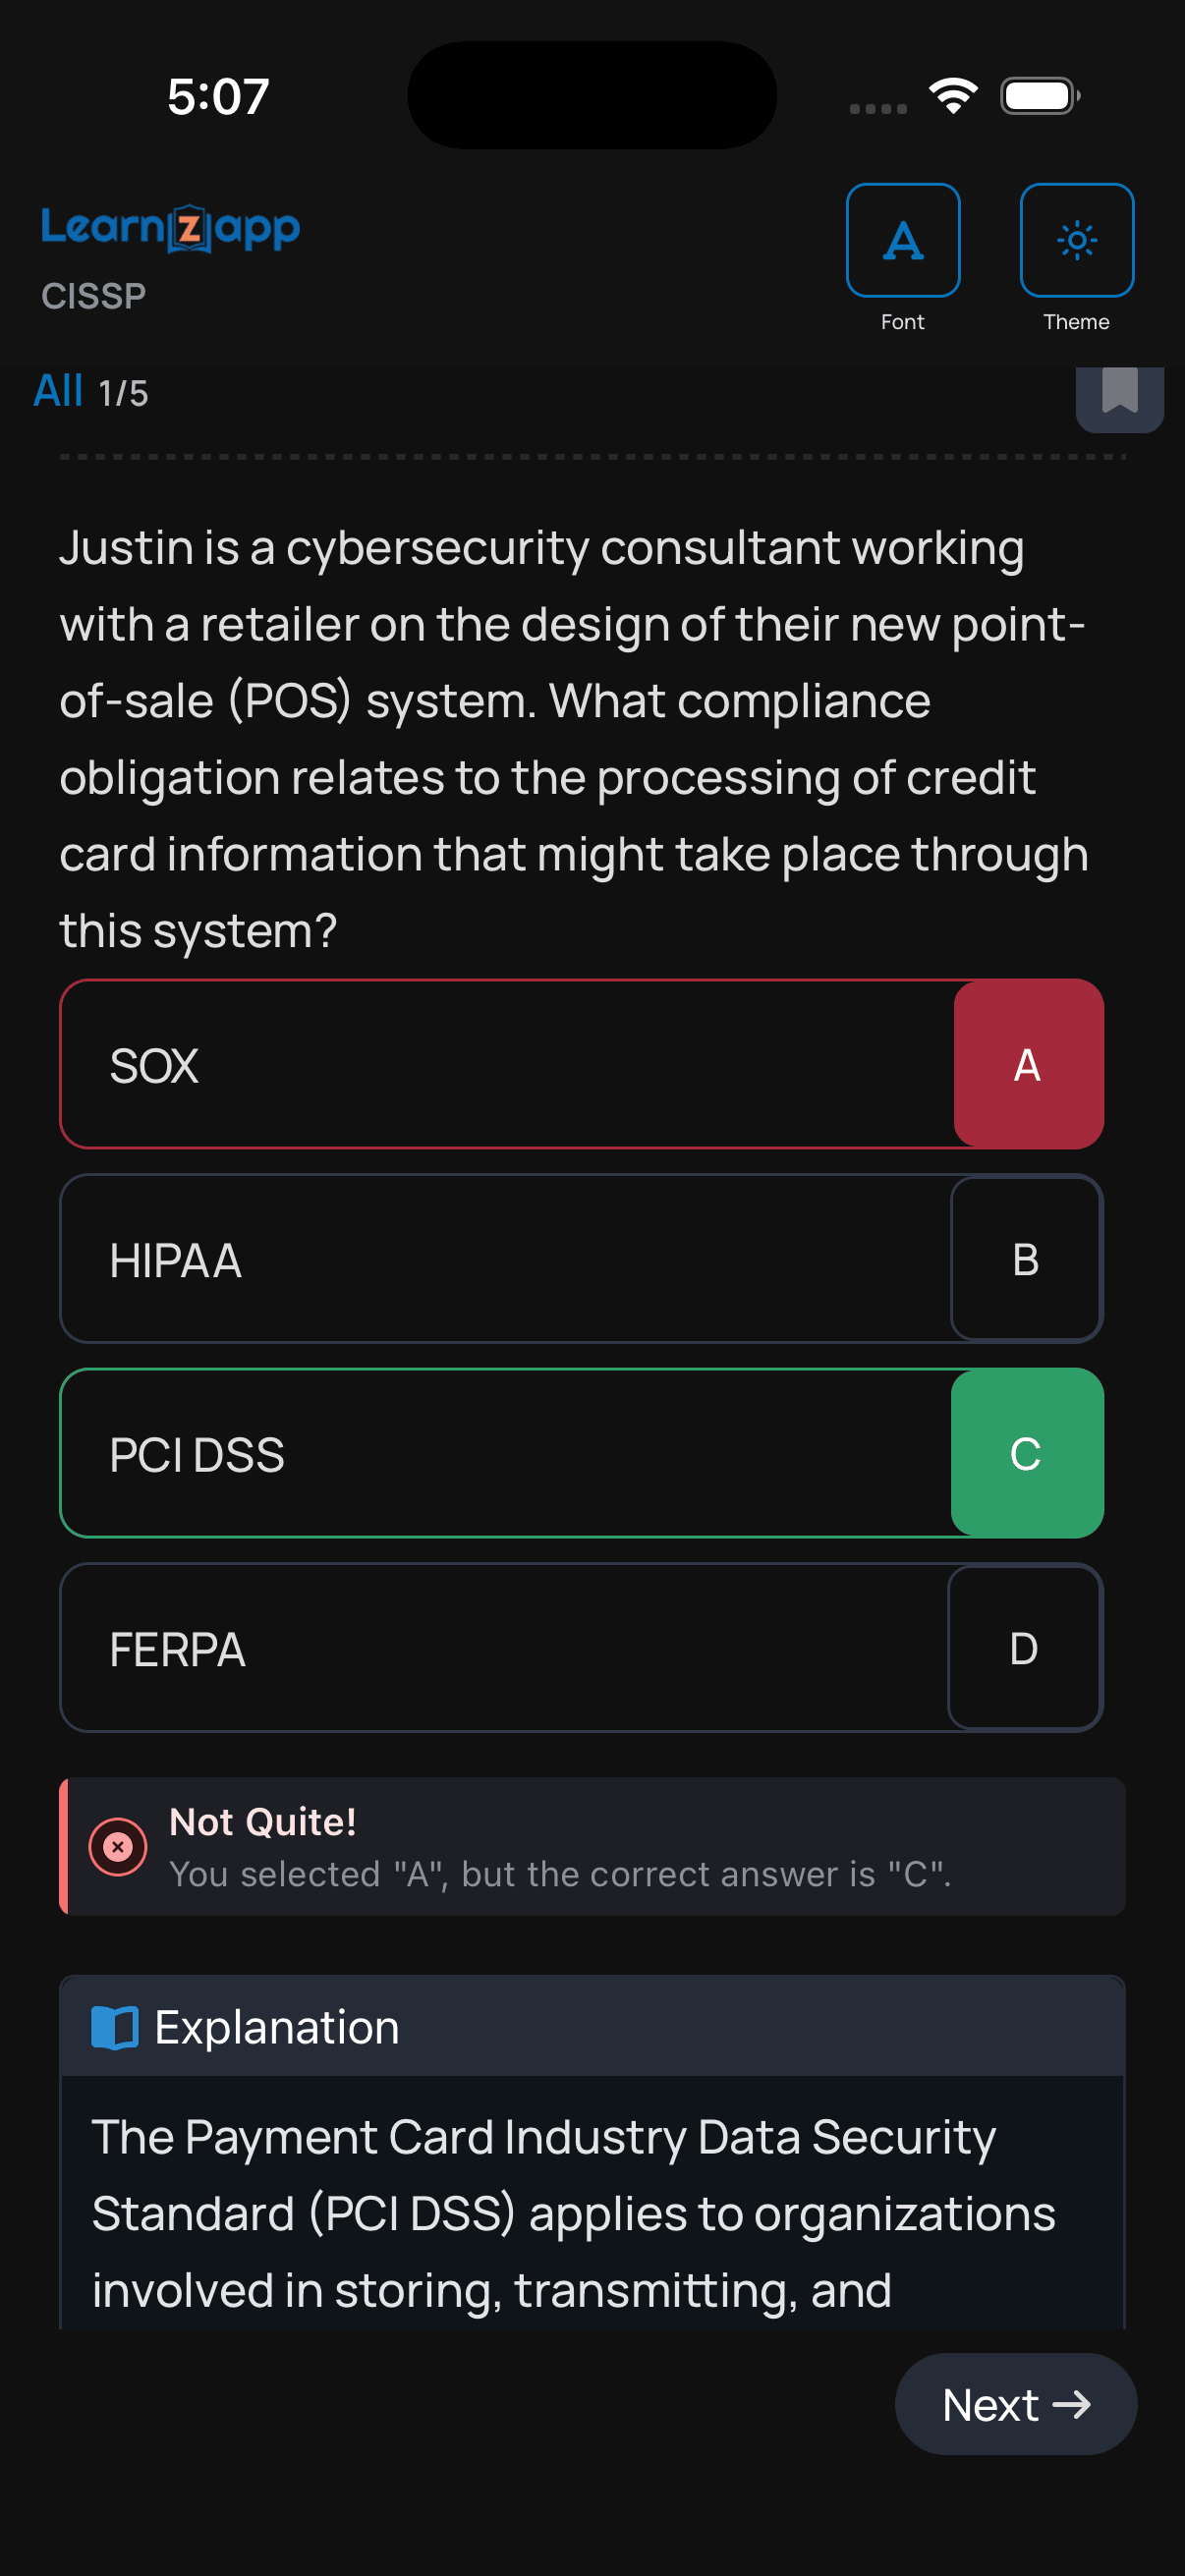
Task: Select answer B letter badge
Action: (x=1025, y=1259)
